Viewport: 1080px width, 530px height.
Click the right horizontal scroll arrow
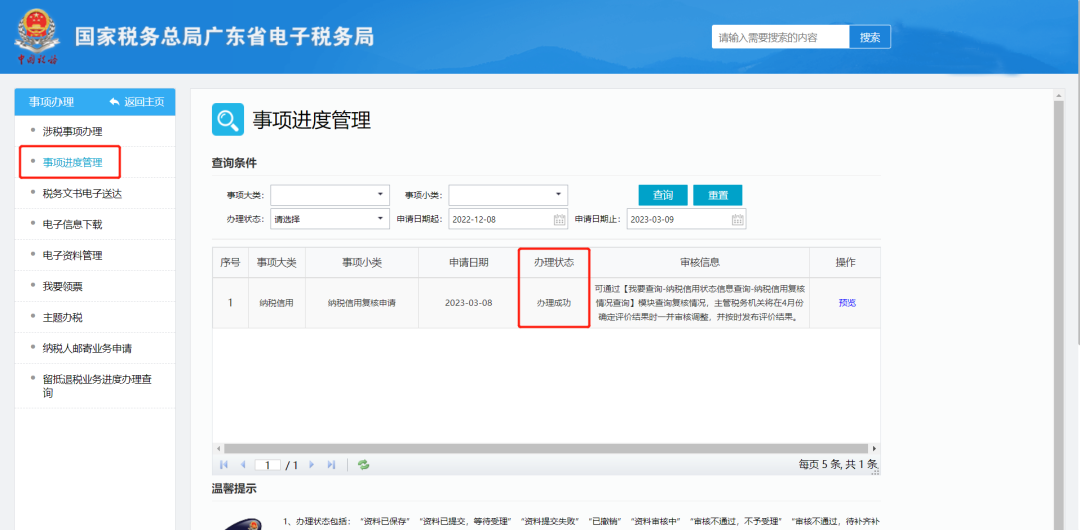point(875,448)
